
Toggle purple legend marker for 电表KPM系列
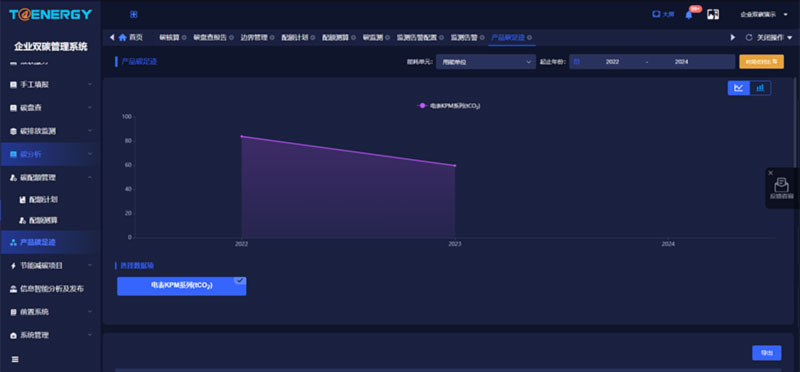[421, 106]
